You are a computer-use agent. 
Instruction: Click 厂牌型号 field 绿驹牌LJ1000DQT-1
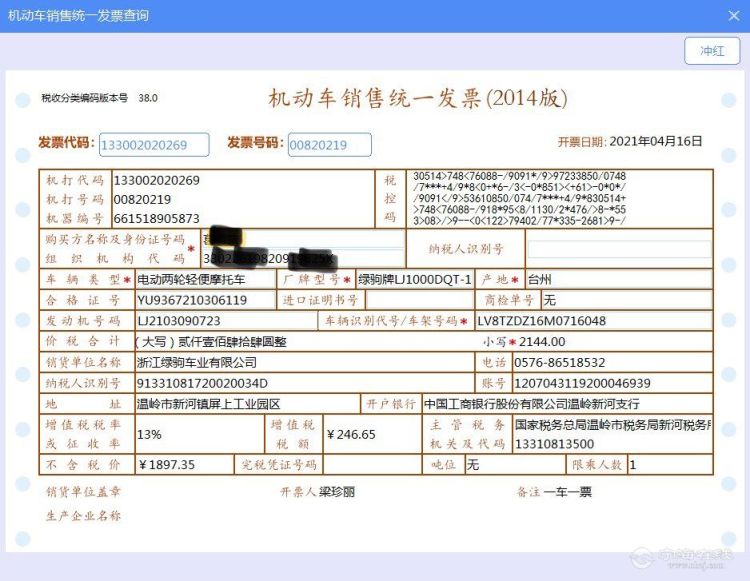(x=415, y=279)
